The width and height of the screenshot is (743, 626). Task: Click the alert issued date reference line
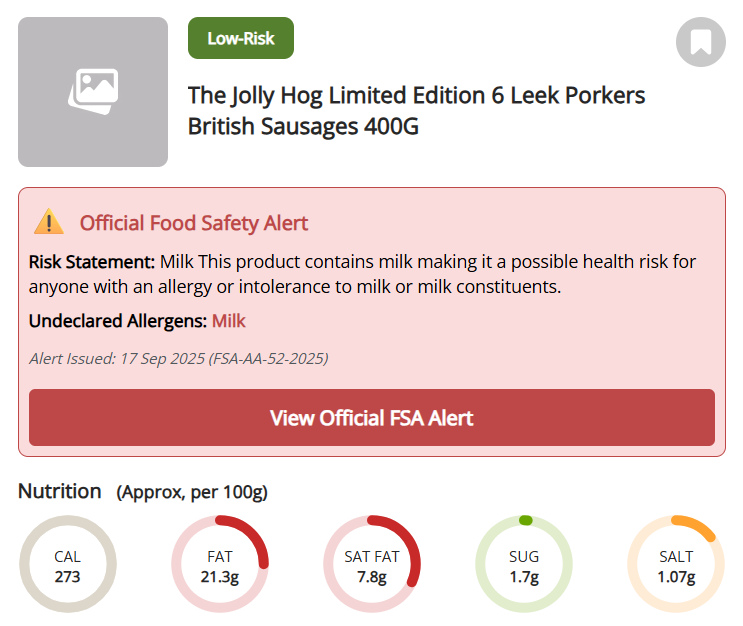178,358
